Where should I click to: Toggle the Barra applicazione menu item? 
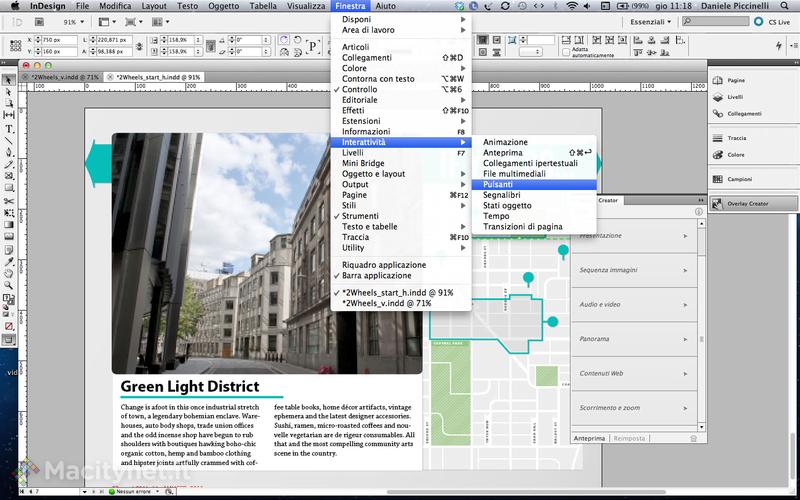[376, 275]
